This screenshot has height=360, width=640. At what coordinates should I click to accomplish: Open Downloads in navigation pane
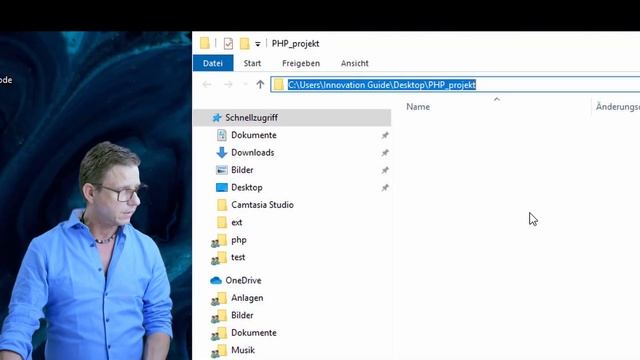pyautogui.click(x=252, y=153)
